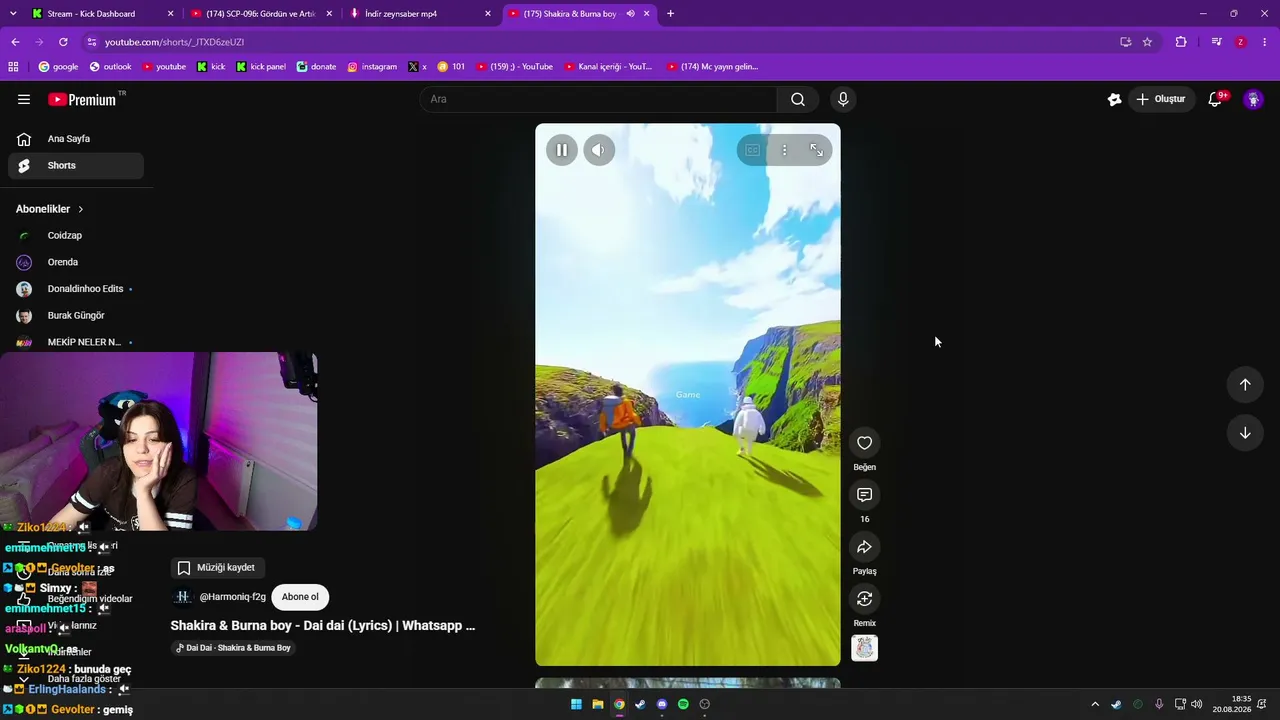The height and width of the screenshot is (720, 1280).
Task: Open the apps grid in the bookmarks bar
Action: pyautogui.click(x=13, y=67)
